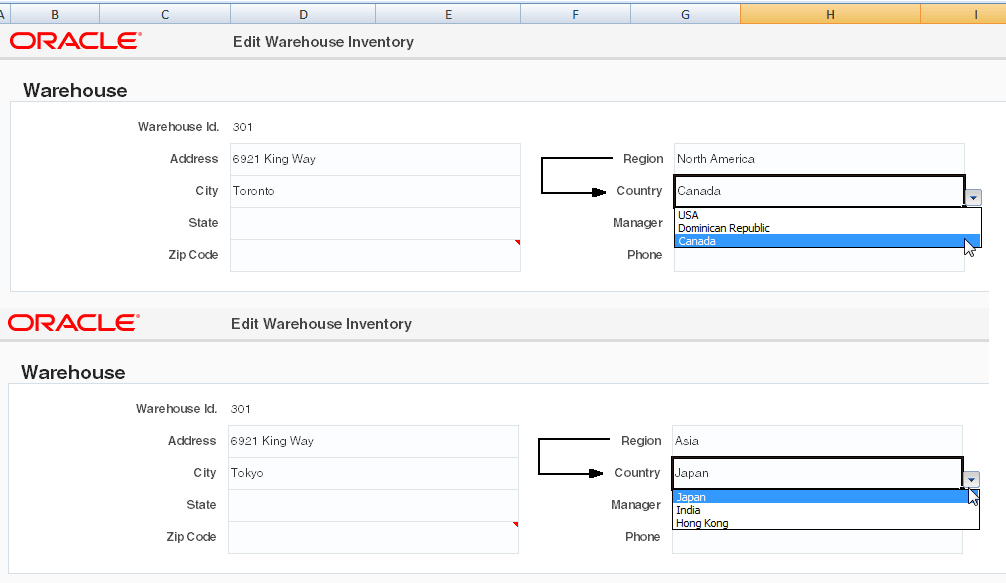Screen dimensions: 1006x583
Task: Click top Edit Warehouse Inventory title
Action: pyautogui.click(x=323, y=42)
